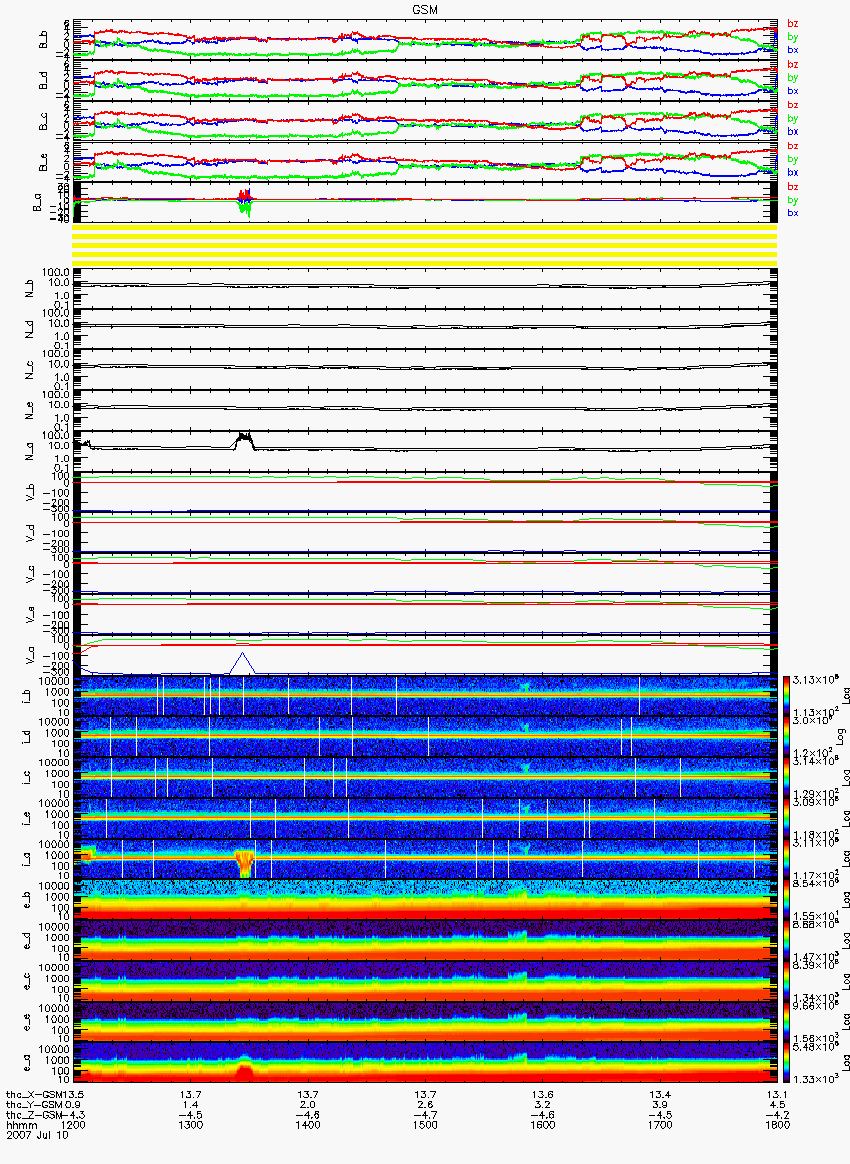850x1164 pixels.
Task: Click the i_d ion spectrogram label
Action: pos(27,738)
